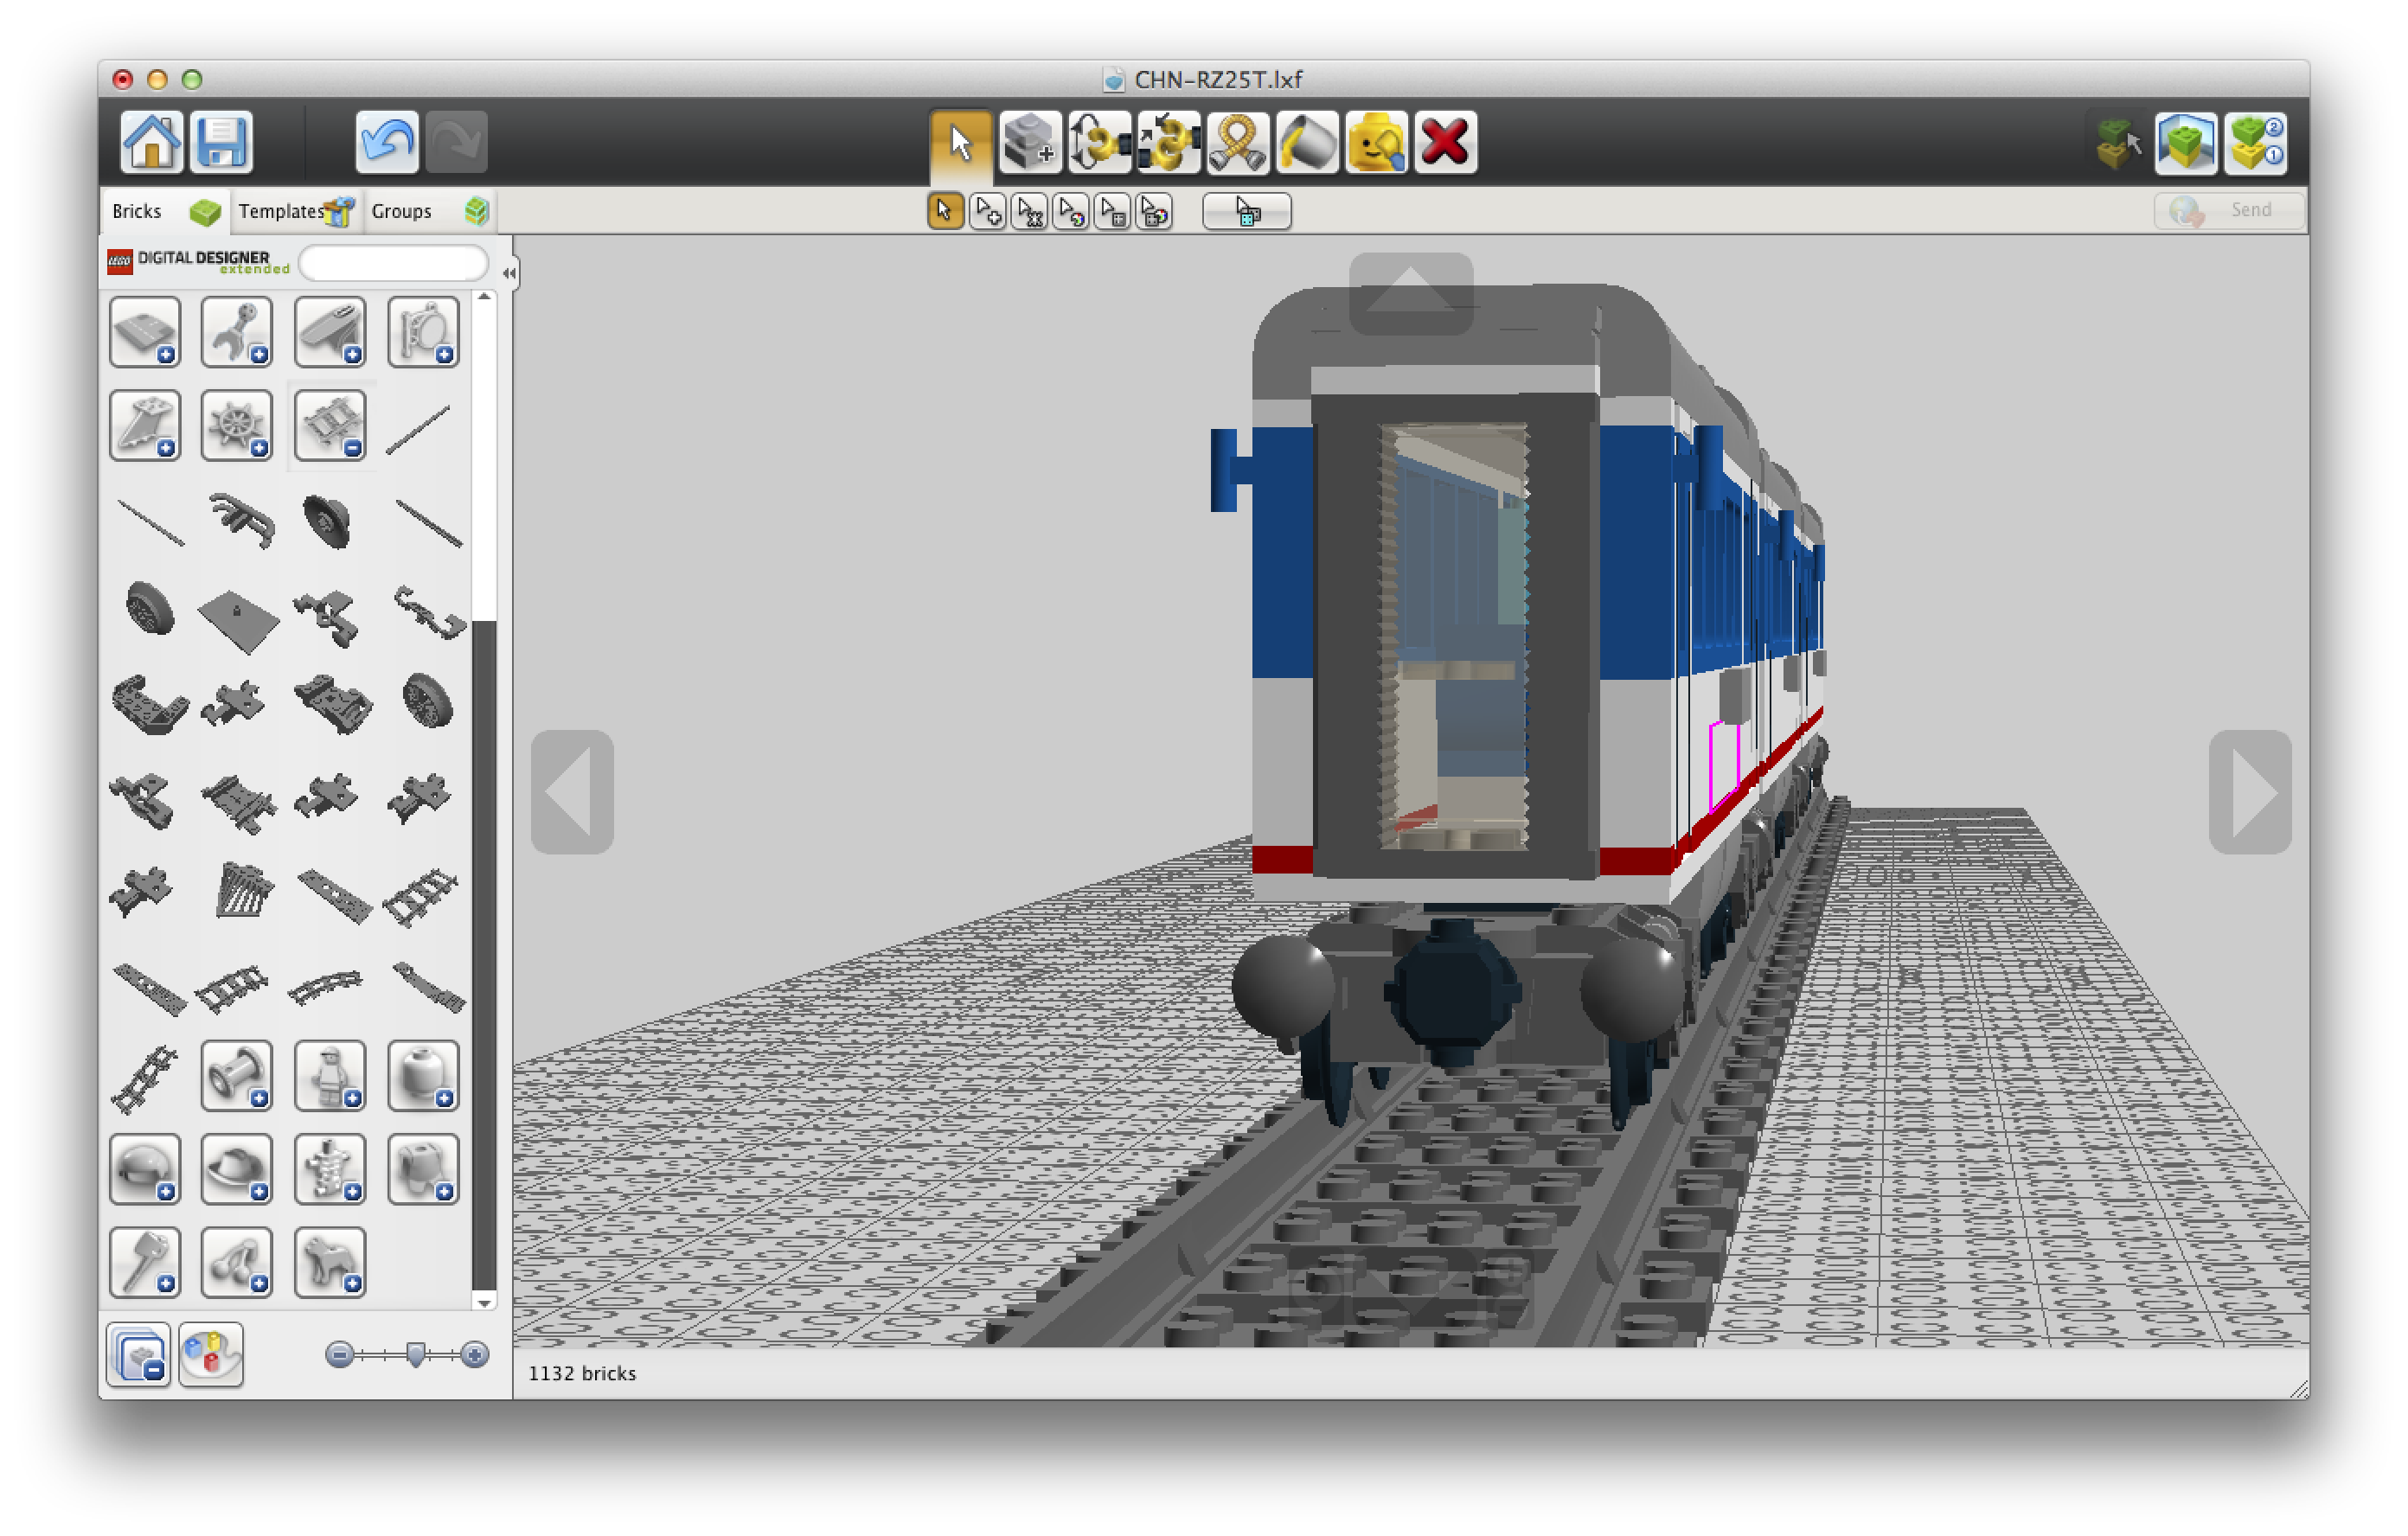This screenshot has height=1536, width=2408.
Task: Select the Clone brick tool
Action: [1029, 143]
